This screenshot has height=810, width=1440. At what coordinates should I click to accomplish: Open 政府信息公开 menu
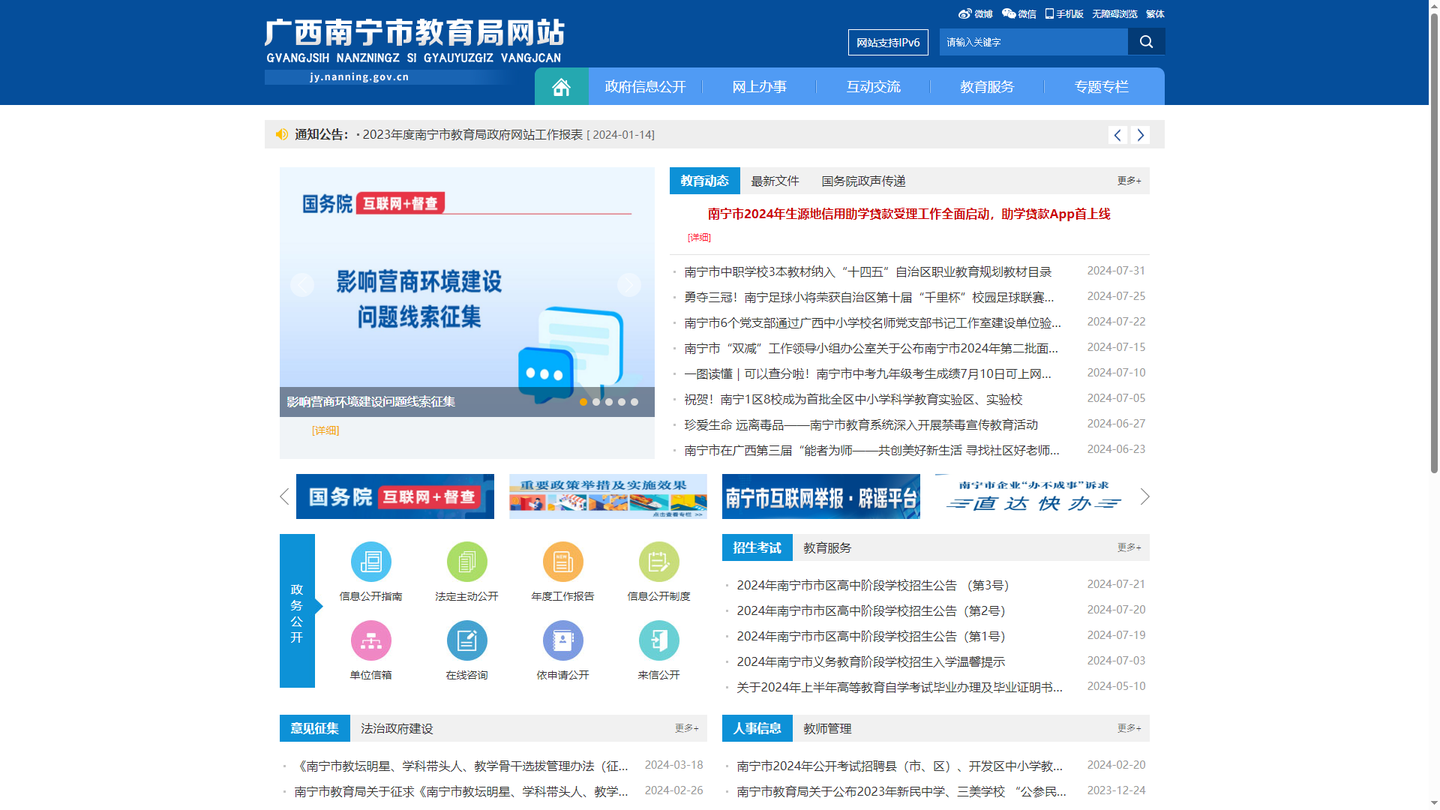[x=645, y=87]
